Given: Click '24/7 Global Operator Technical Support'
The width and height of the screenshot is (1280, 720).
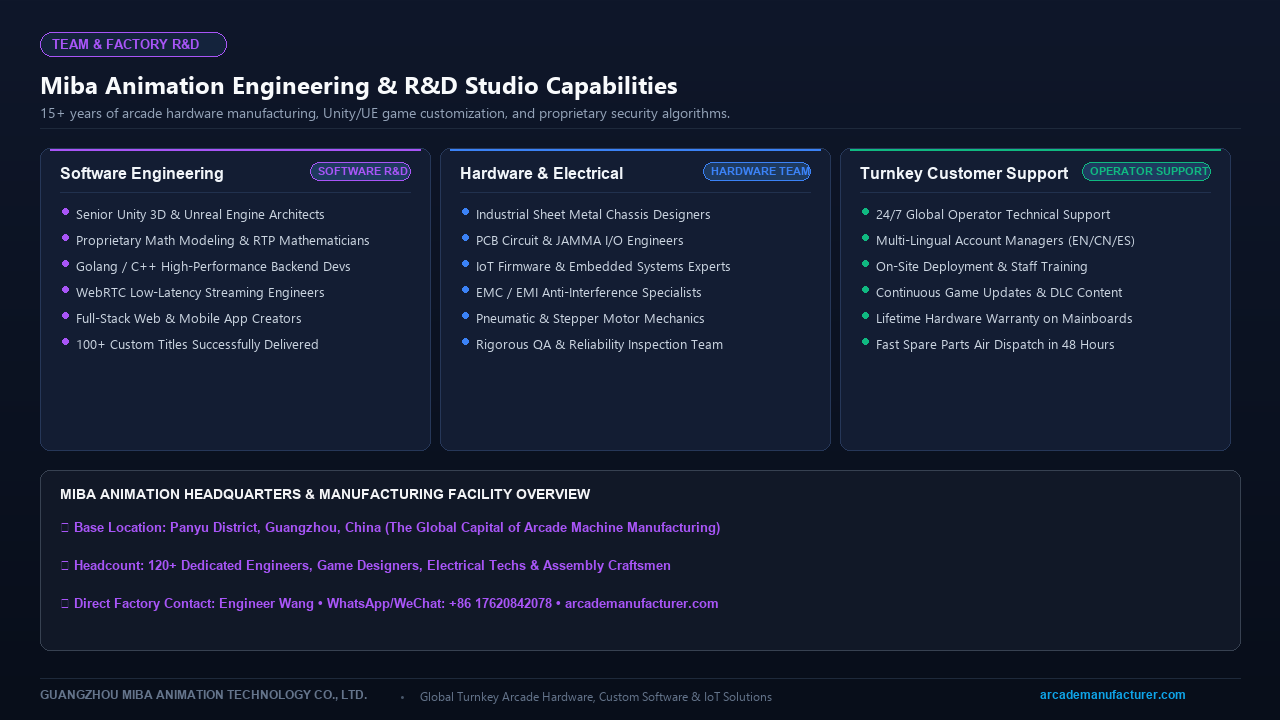Looking at the screenshot, I should 993,215.
